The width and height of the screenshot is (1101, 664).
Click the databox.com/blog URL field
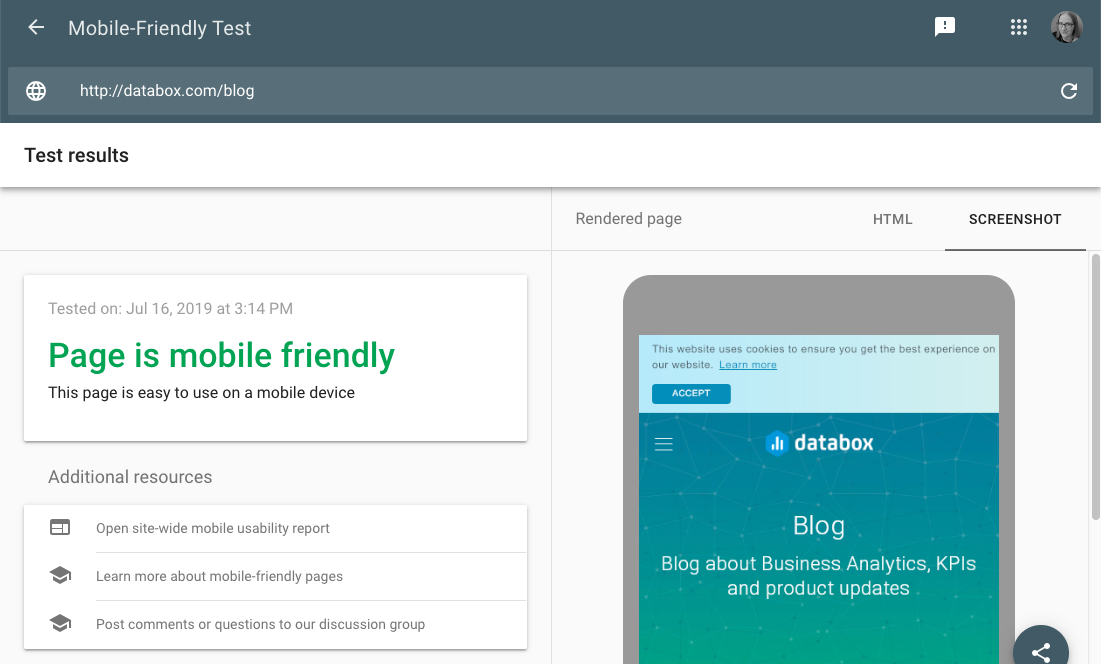550,91
